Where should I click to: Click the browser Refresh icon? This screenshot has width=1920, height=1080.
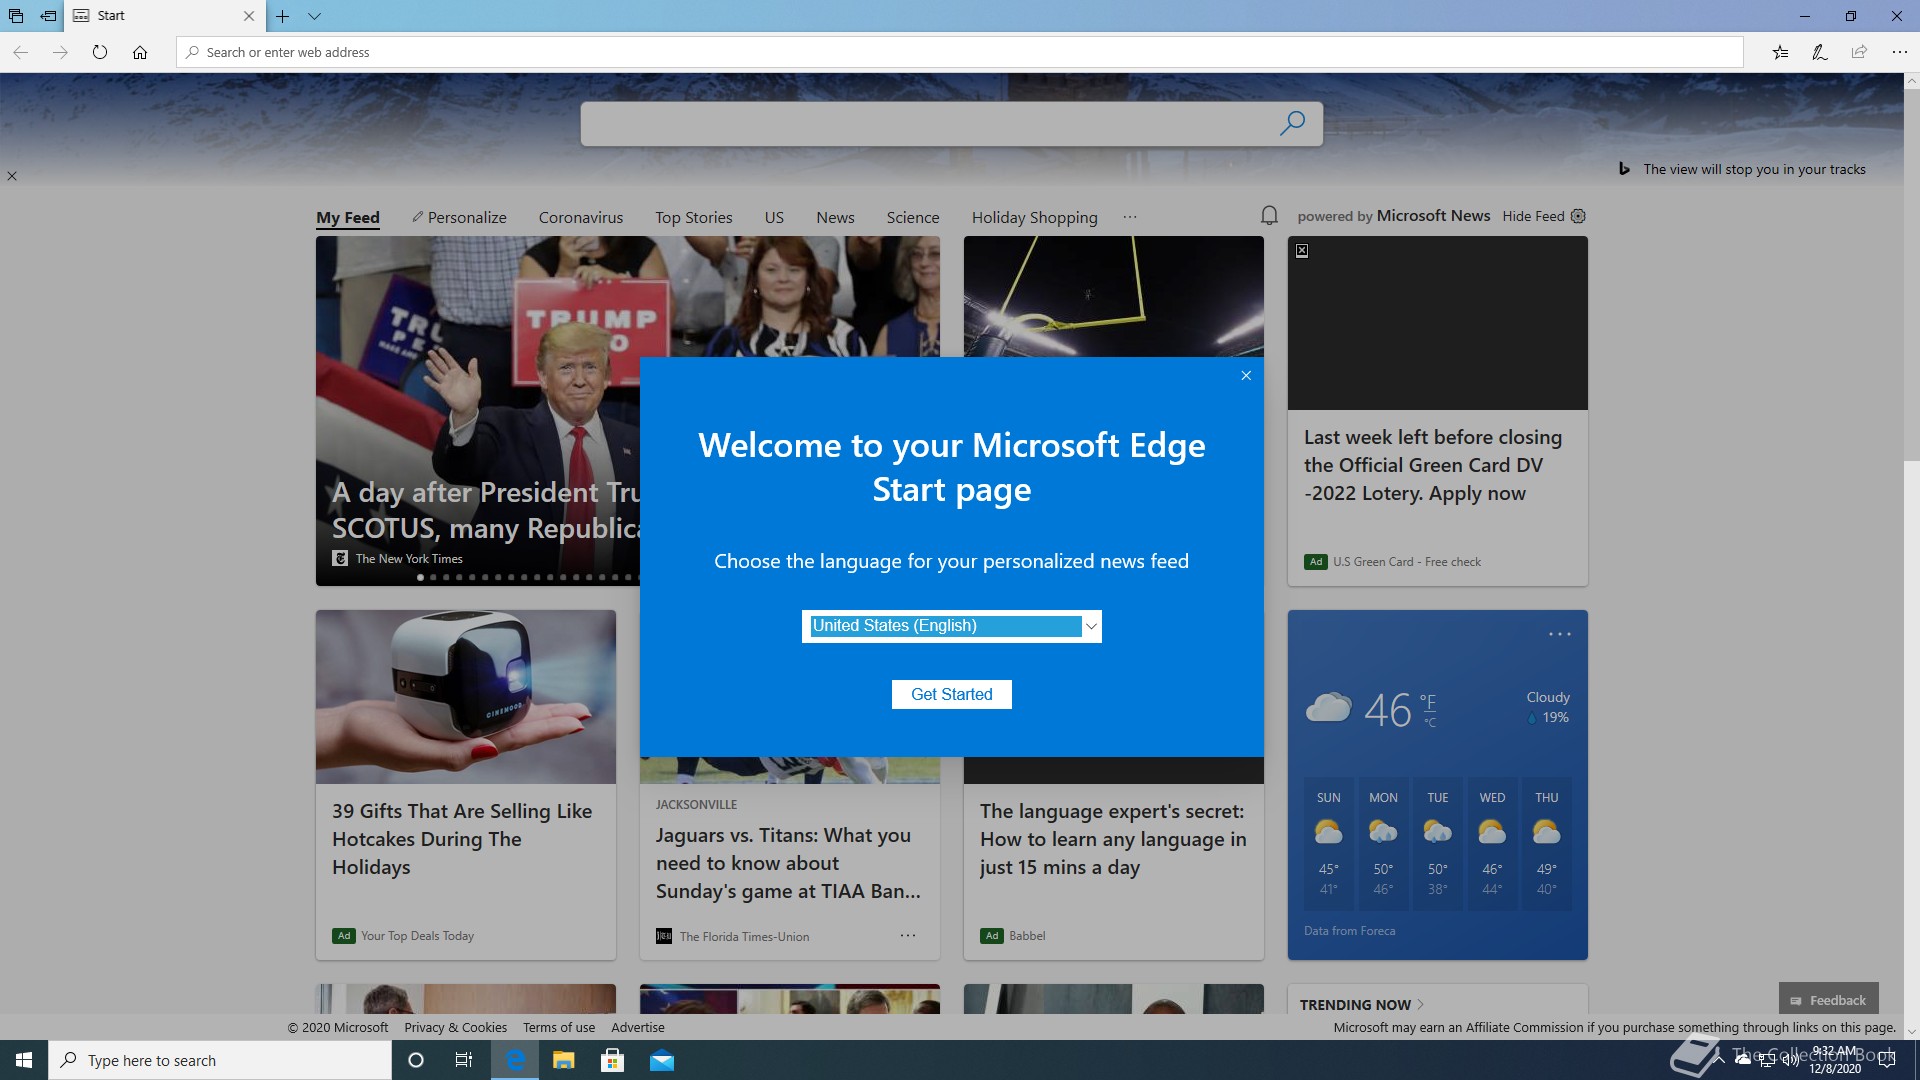point(99,52)
